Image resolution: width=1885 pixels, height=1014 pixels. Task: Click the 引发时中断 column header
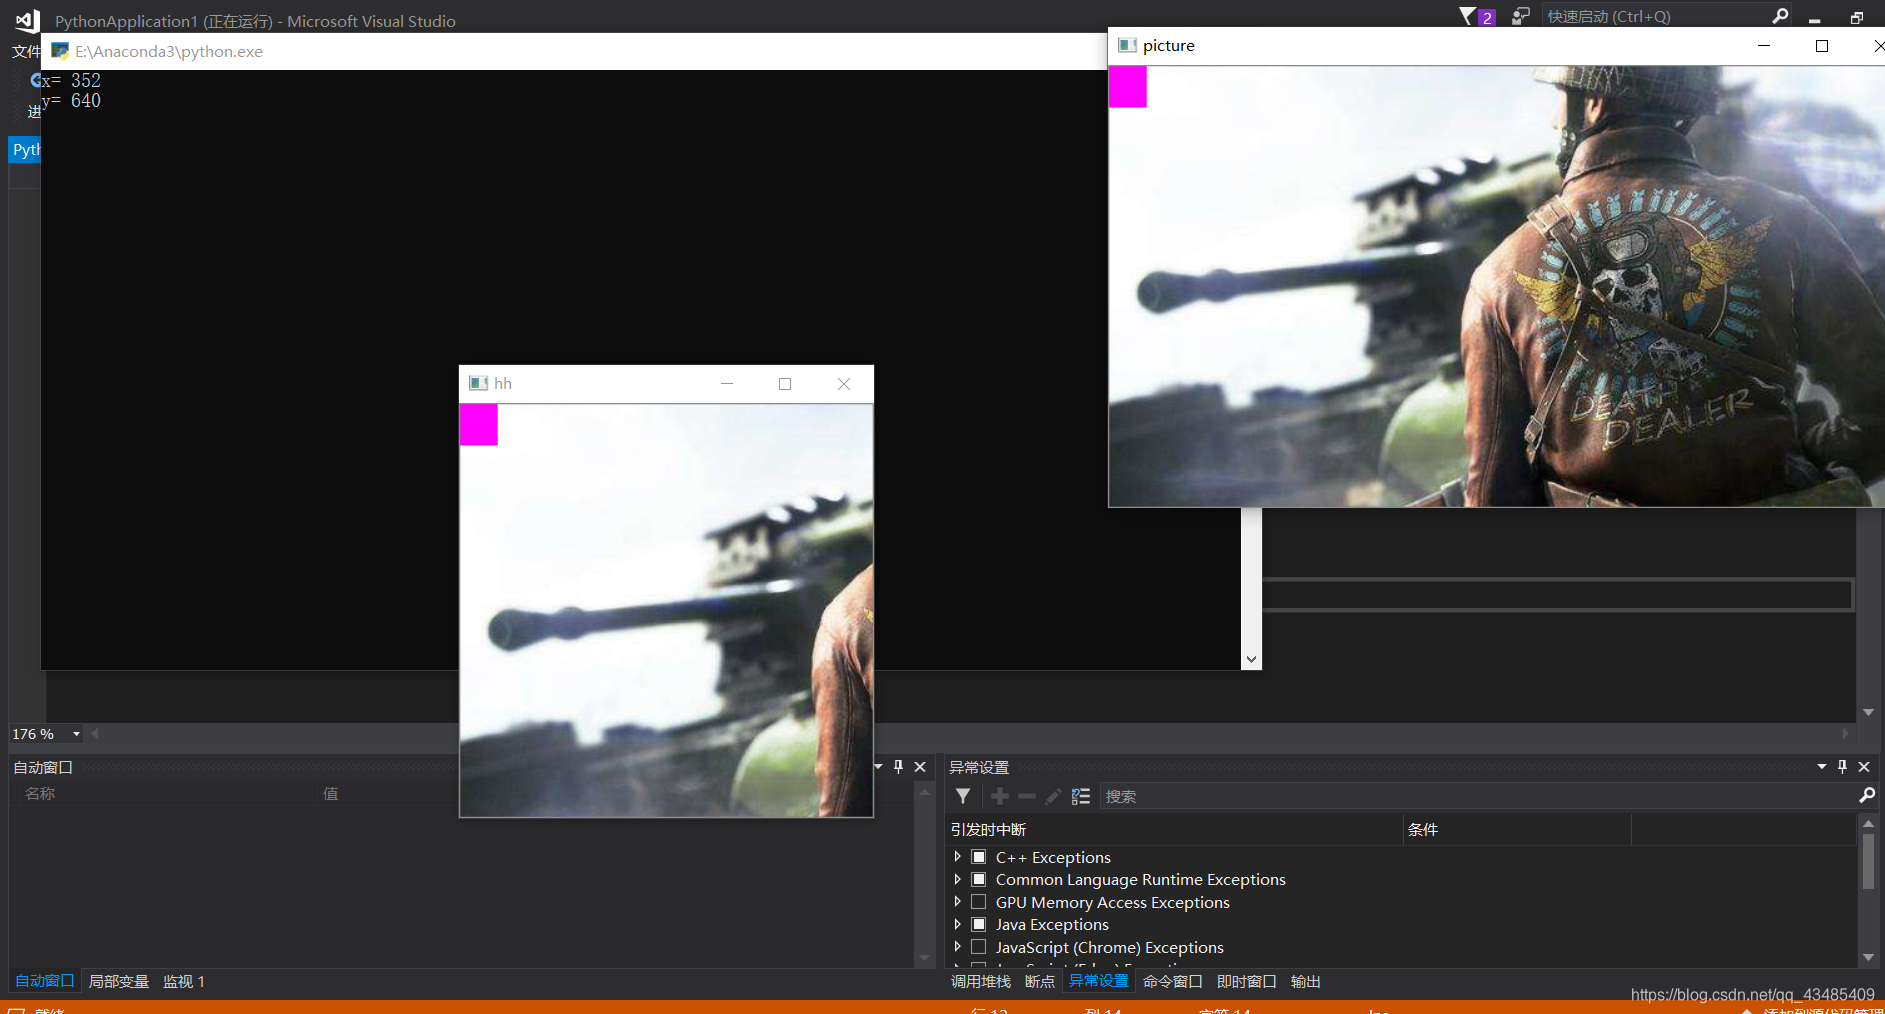(x=1174, y=829)
